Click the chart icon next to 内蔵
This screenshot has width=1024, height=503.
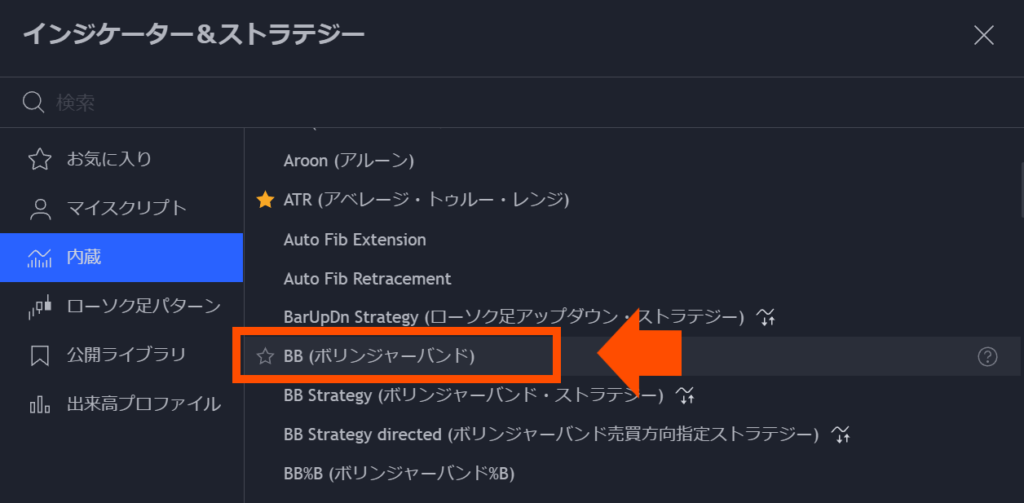tap(40, 257)
